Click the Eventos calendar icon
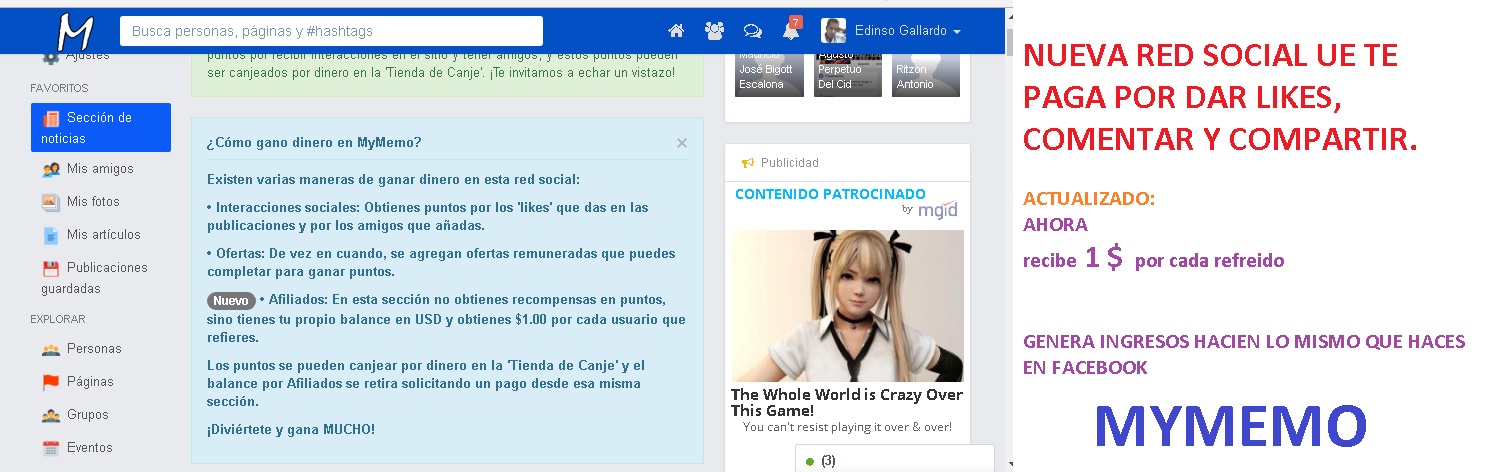The image size is (1494, 472). 51,448
